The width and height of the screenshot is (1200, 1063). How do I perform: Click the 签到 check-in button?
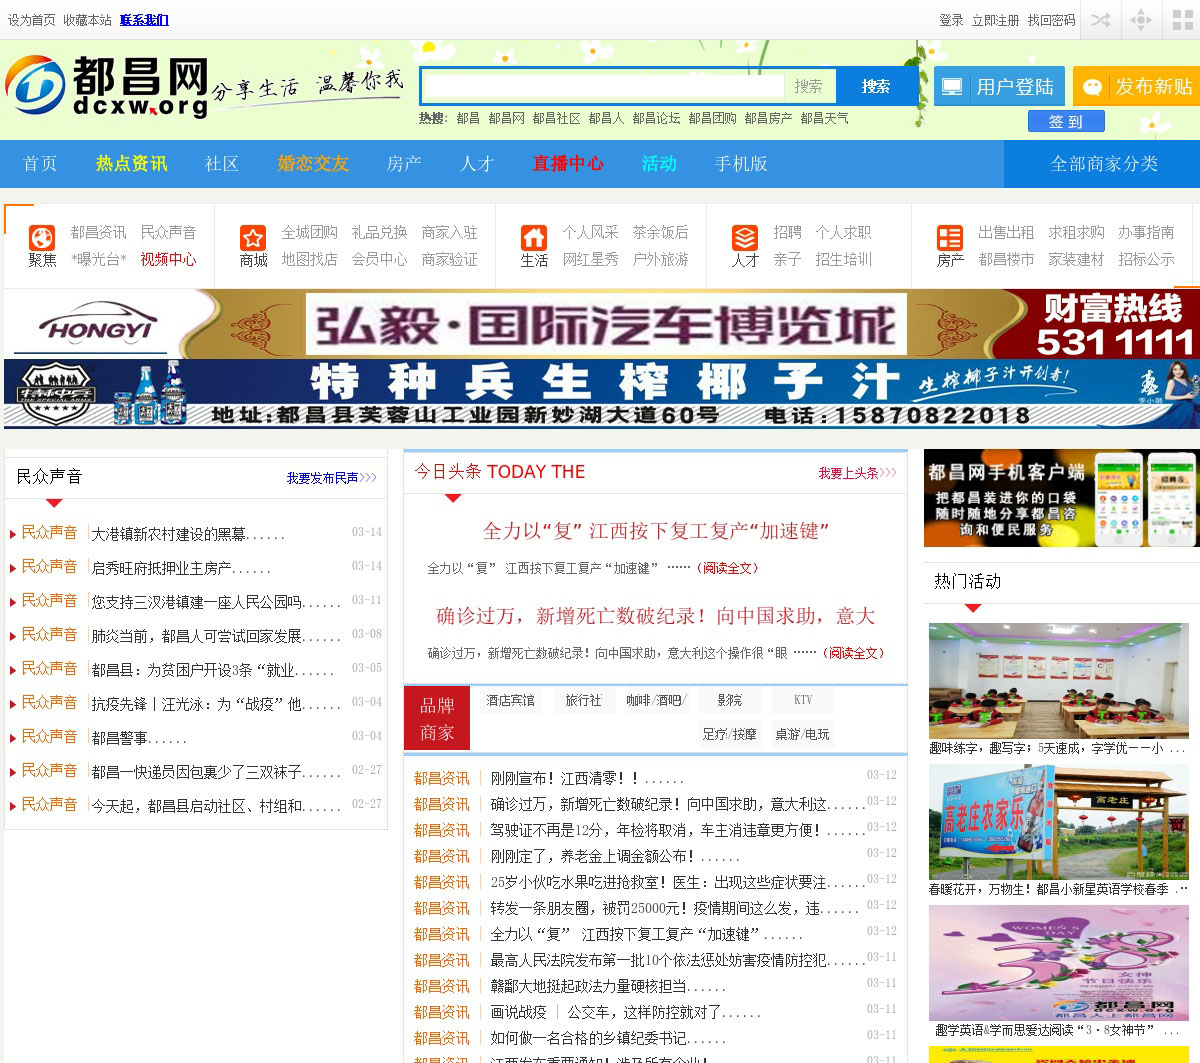point(1066,121)
